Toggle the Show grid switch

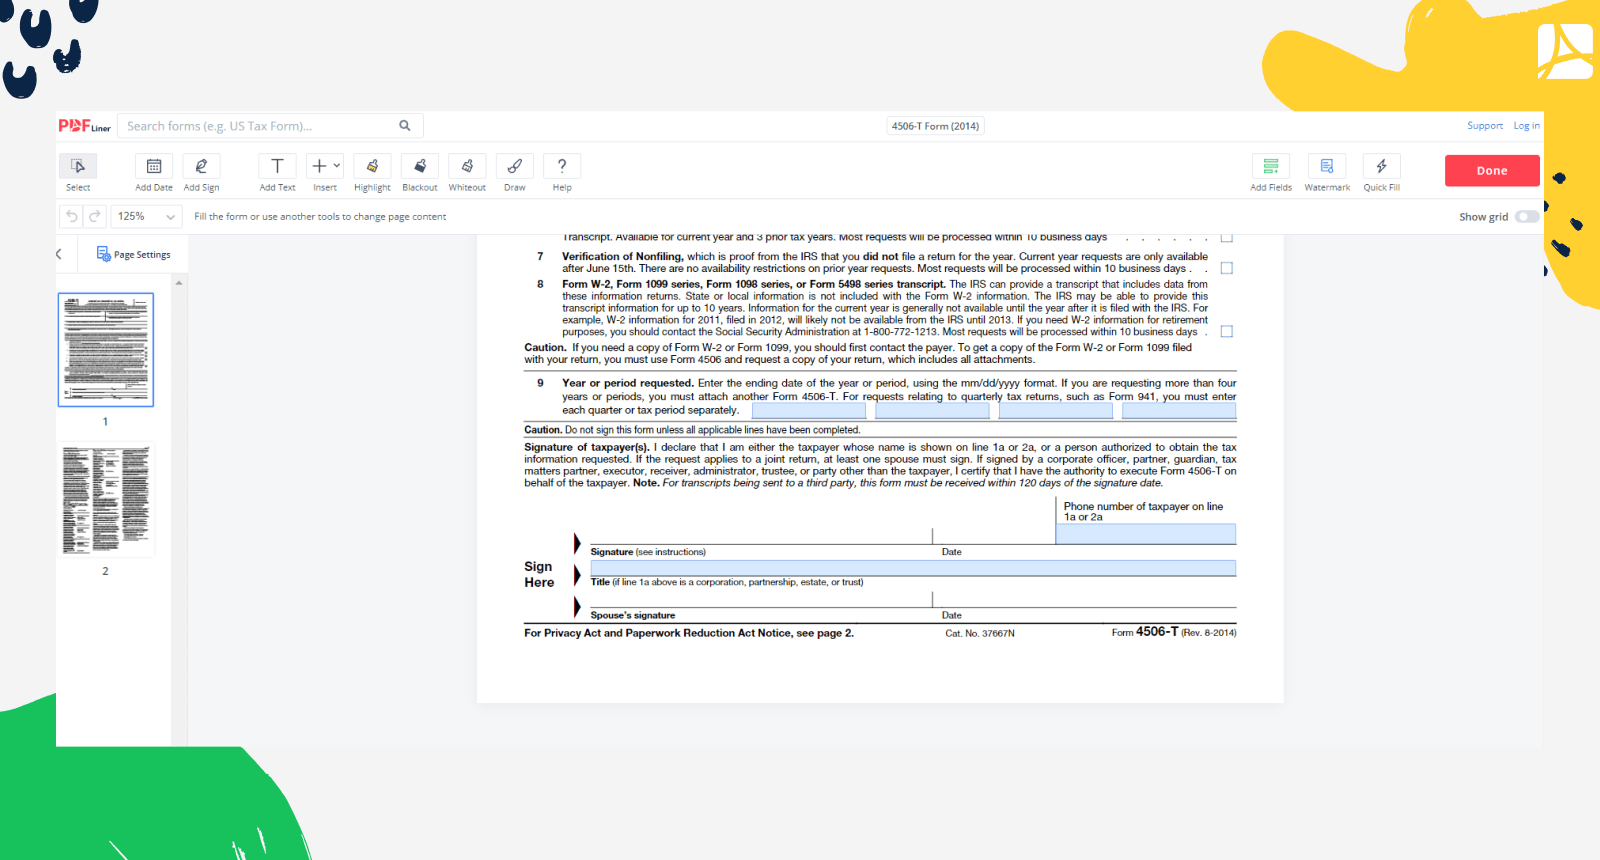pos(1527,217)
